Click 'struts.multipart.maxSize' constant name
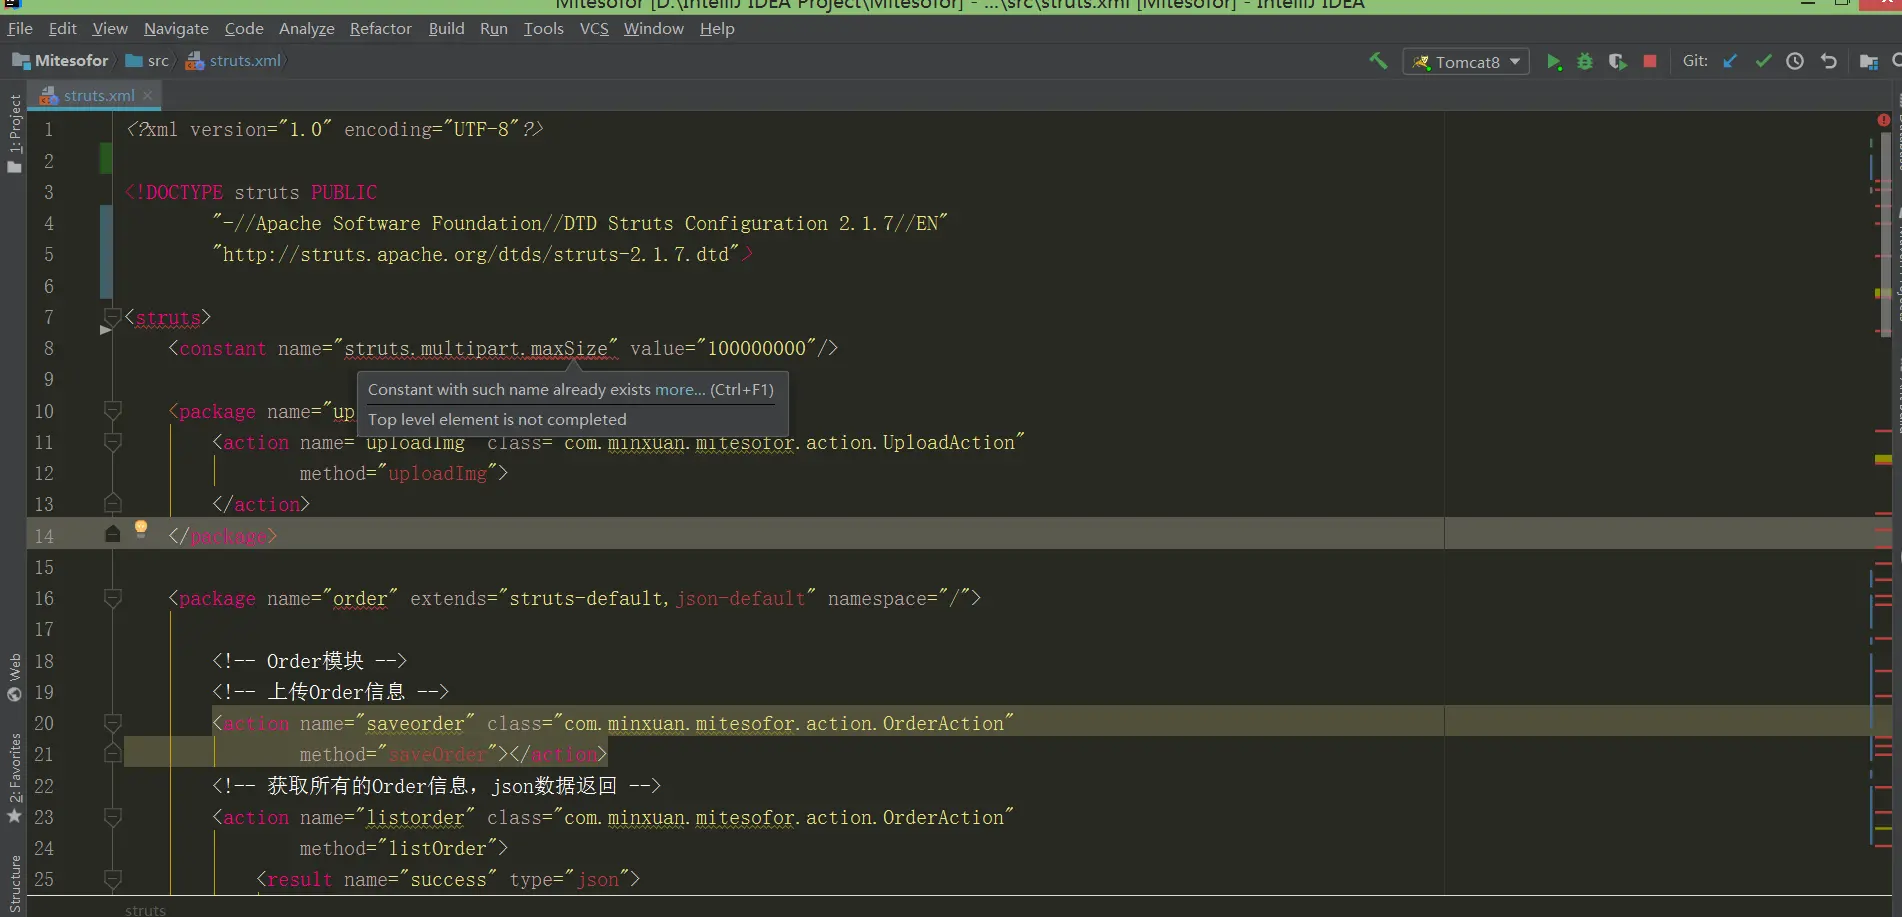 click(476, 348)
